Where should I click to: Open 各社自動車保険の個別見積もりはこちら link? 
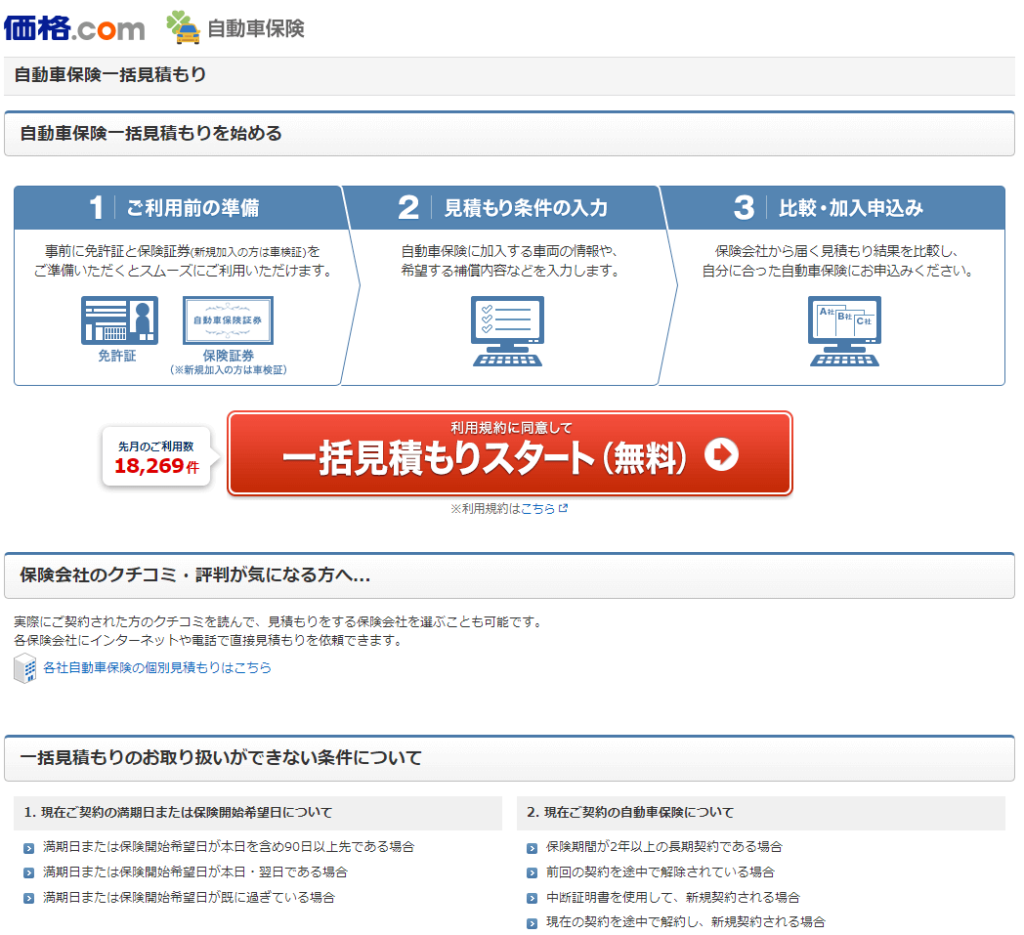point(157,668)
